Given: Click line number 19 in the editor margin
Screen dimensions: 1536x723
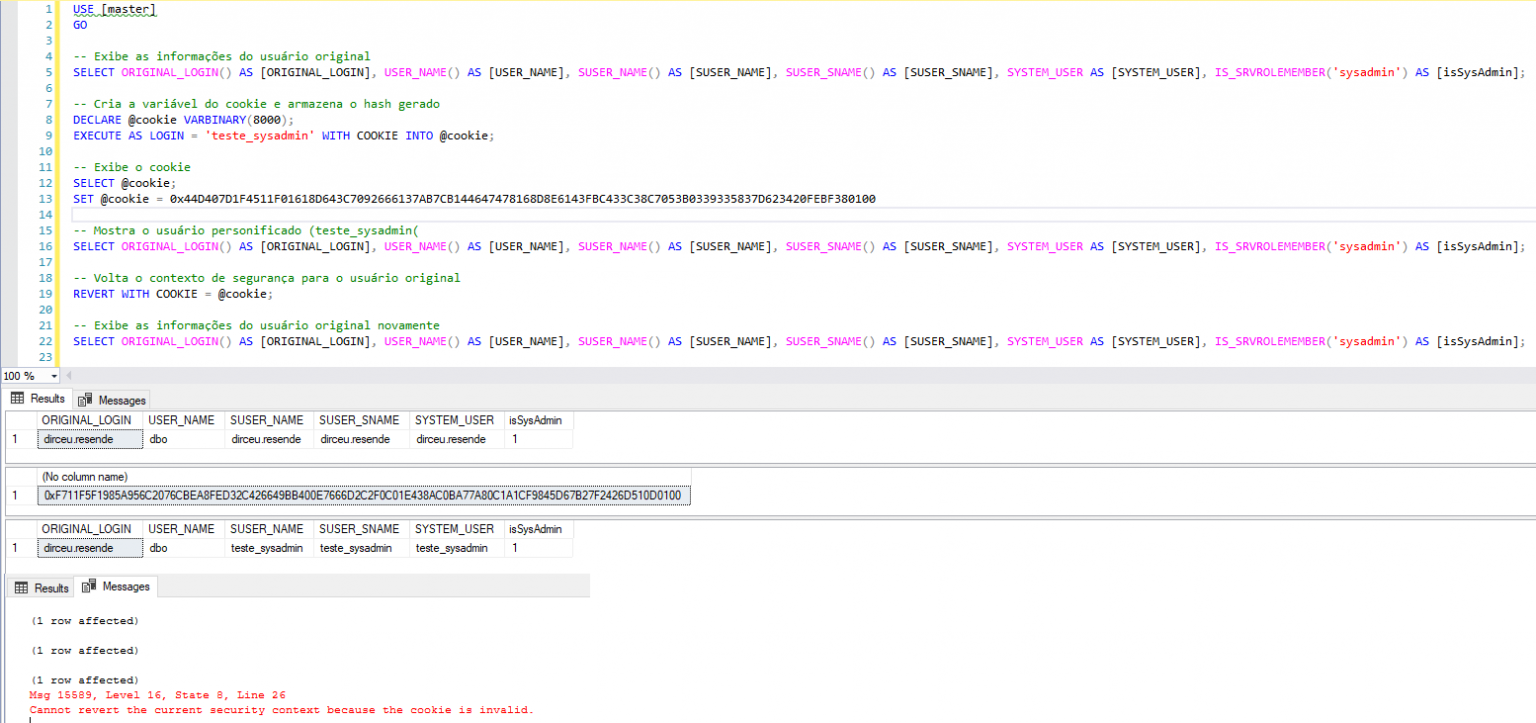Looking at the screenshot, I should tap(46, 293).
